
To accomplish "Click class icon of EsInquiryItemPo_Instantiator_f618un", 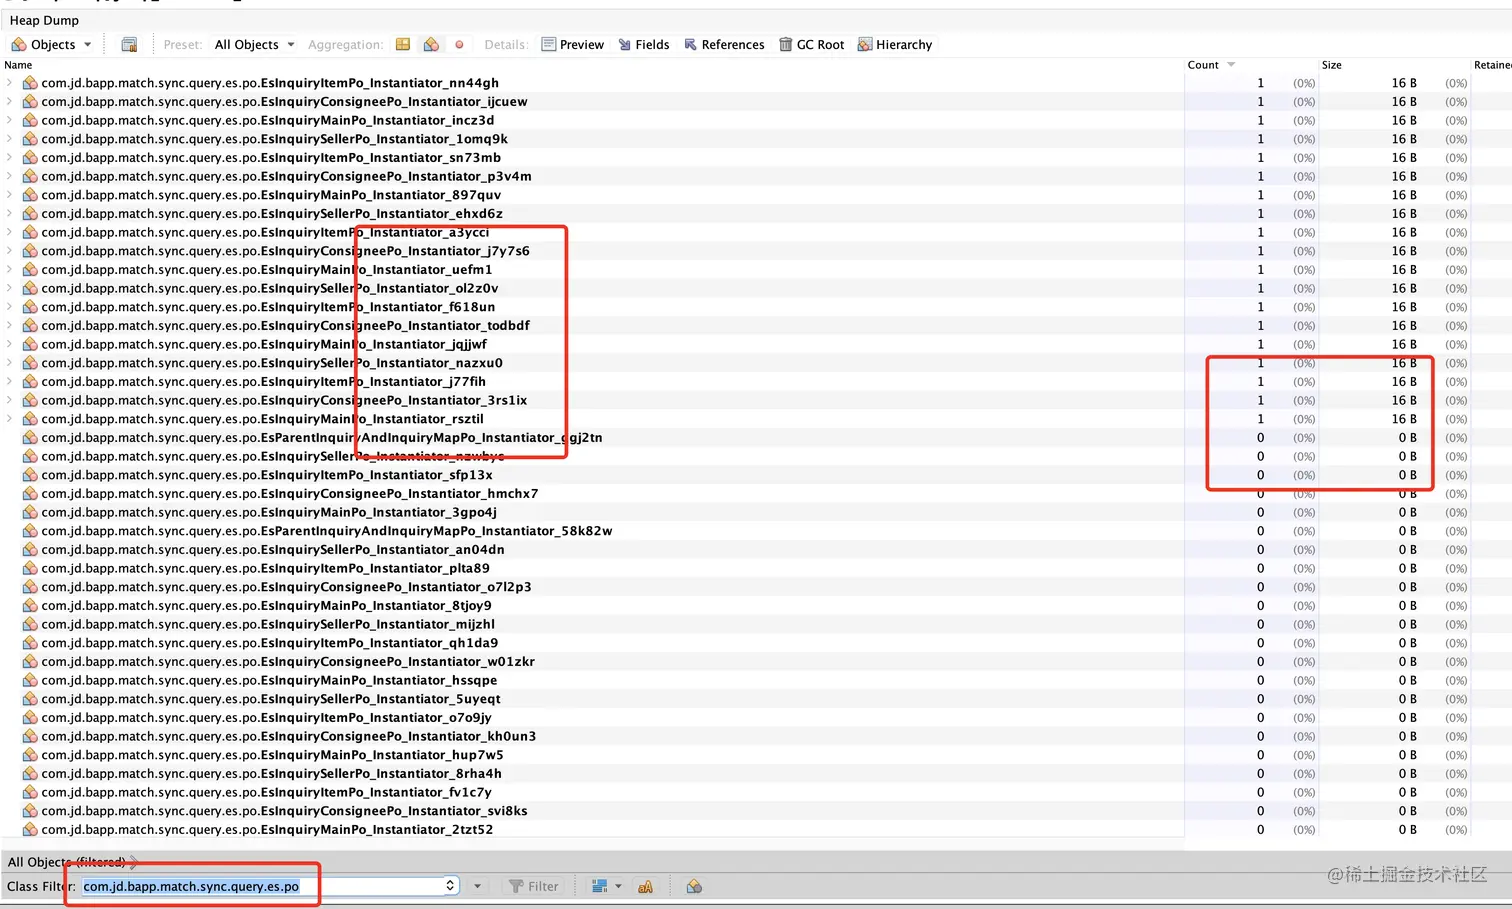I will click(30, 307).
